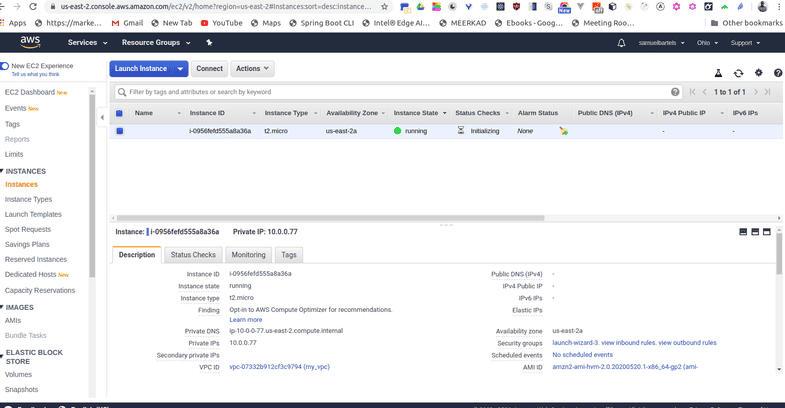Toggle checkbox for instance i-0956fefd555a8a36a
785x408 pixels.
tap(119, 131)
